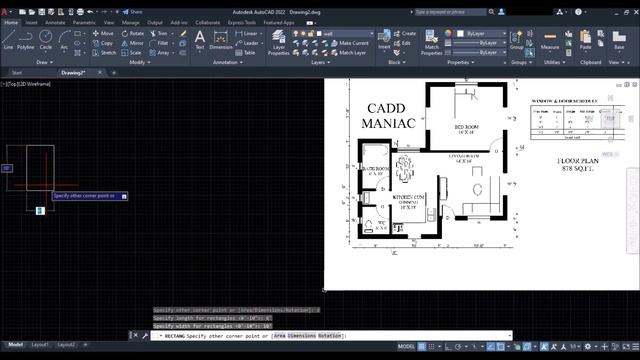Use the Trim tool

click(x=158, y=33)
